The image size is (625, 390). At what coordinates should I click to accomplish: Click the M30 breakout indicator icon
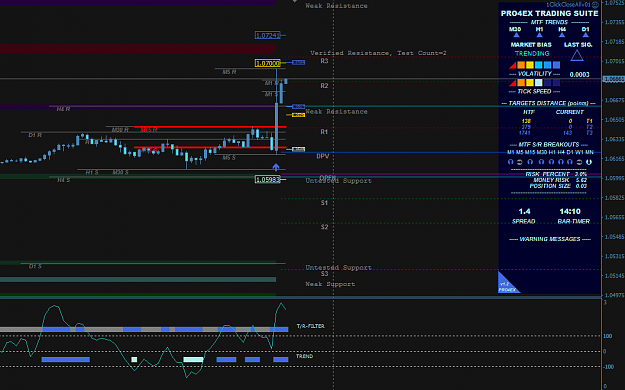coord(541,162)
